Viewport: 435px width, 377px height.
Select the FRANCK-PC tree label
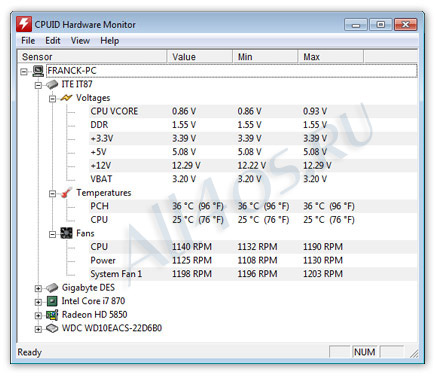(72, 71)
